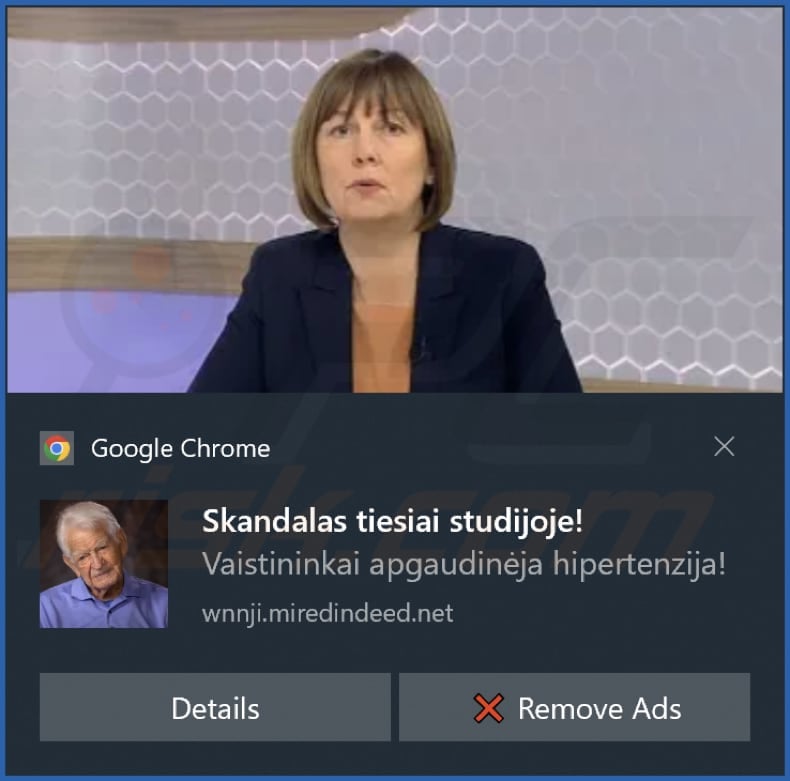Choose the Remove Ads button
The image size is (790, 781).
point(574,707)
